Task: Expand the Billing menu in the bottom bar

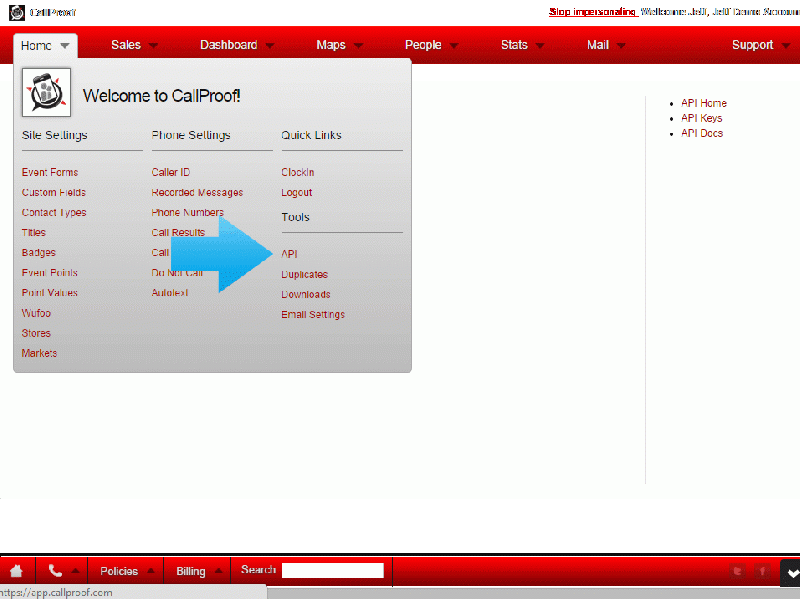Action: pyautogui.click(x=198, y=571)
